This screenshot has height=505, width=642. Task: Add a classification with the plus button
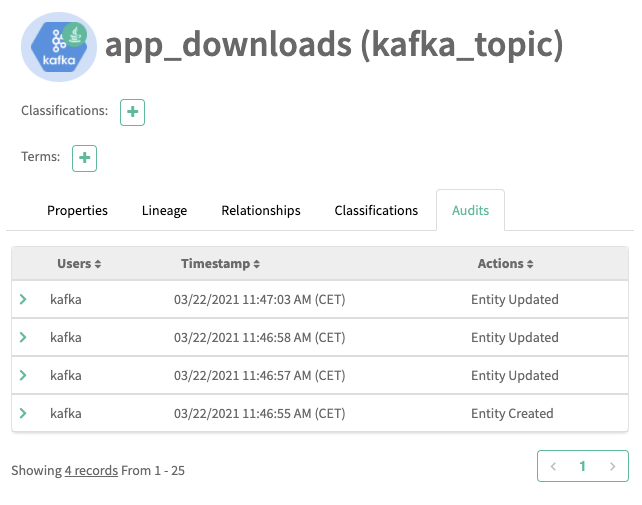tap(132, 112)
